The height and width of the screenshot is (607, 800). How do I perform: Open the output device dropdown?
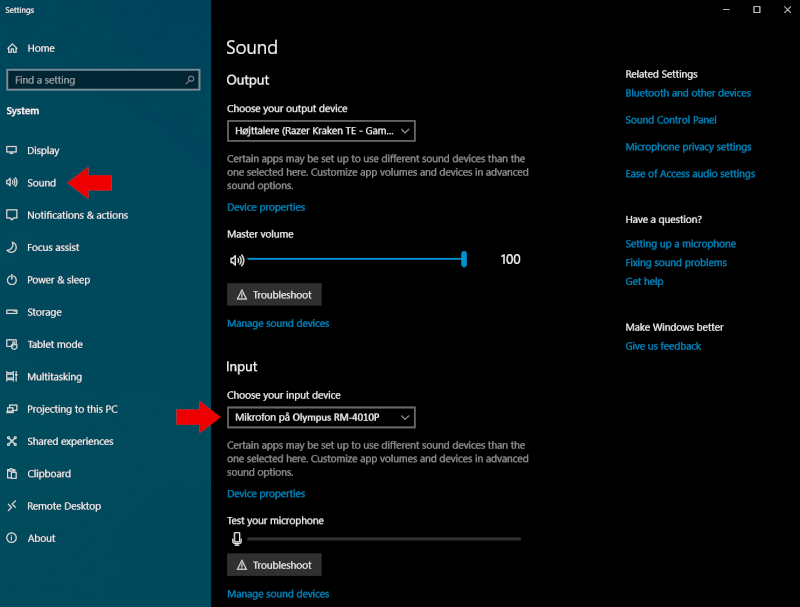tap(321, 131)
